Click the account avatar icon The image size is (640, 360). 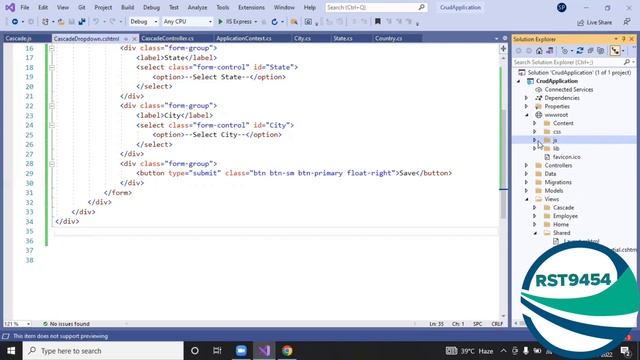[562, 7]
